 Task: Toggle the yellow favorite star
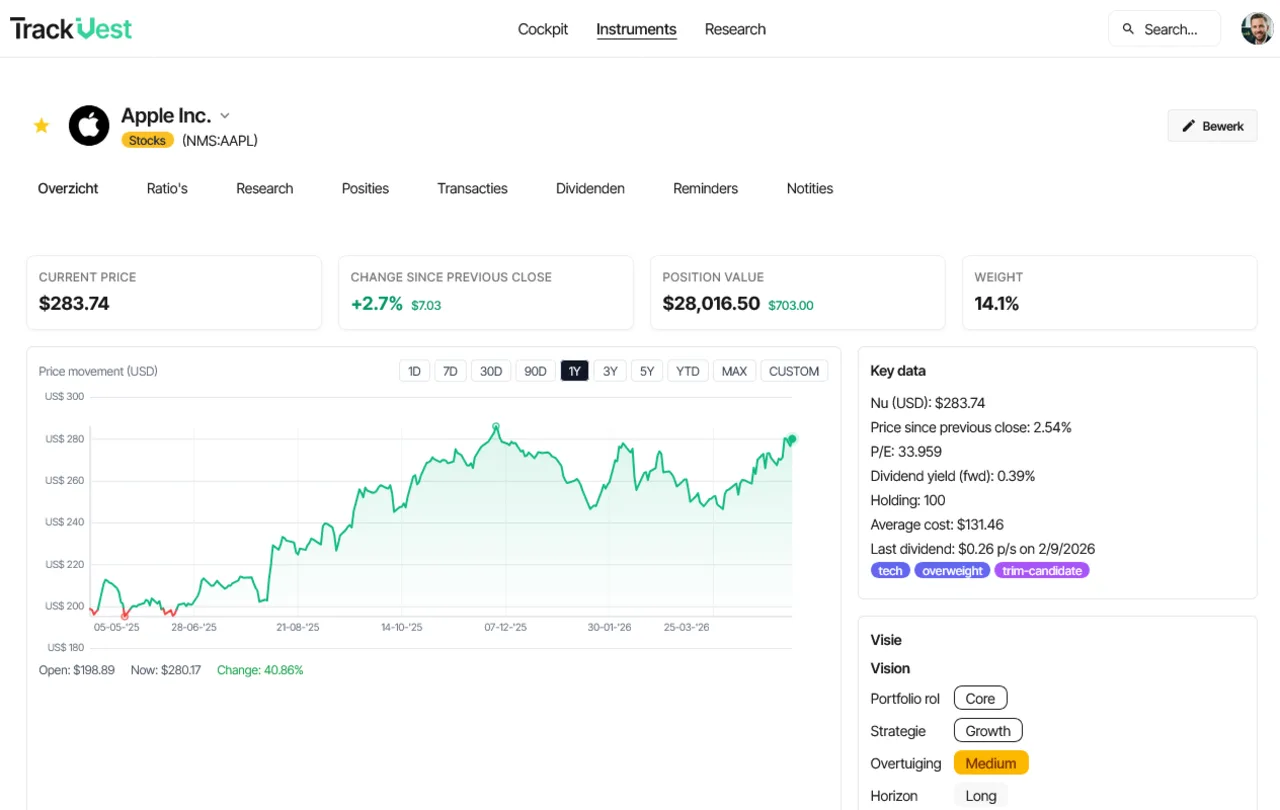tap(41, 126)
